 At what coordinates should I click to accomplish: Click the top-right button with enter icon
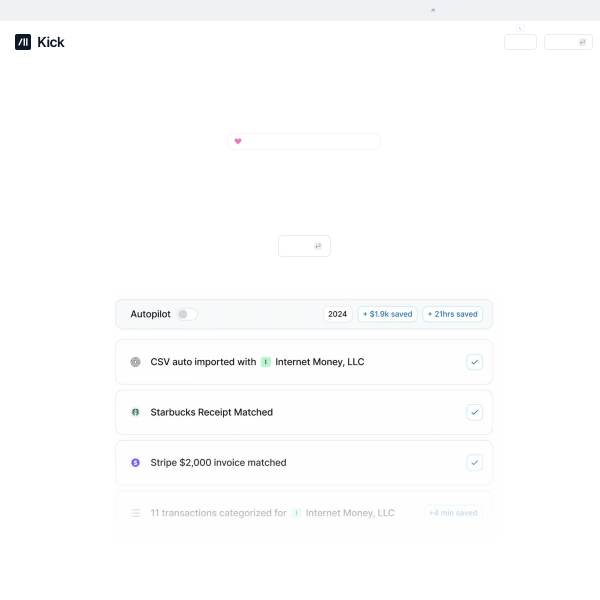pyautogui.click(x=568, y=42)
